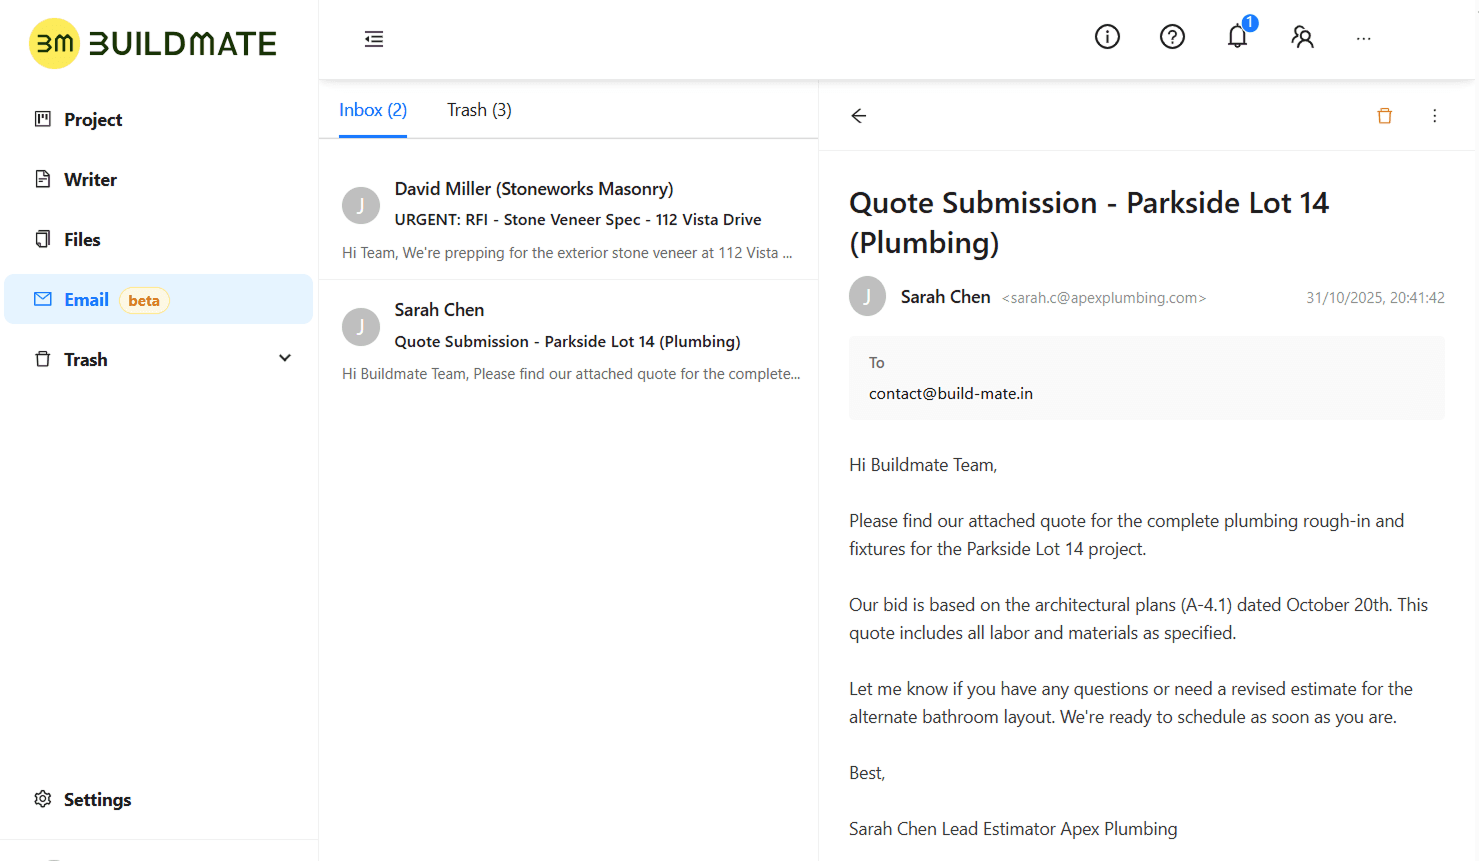Viewport: 1479px width, 861px height.
Task: Click the Settings gear icon
Action: [43, 799]
